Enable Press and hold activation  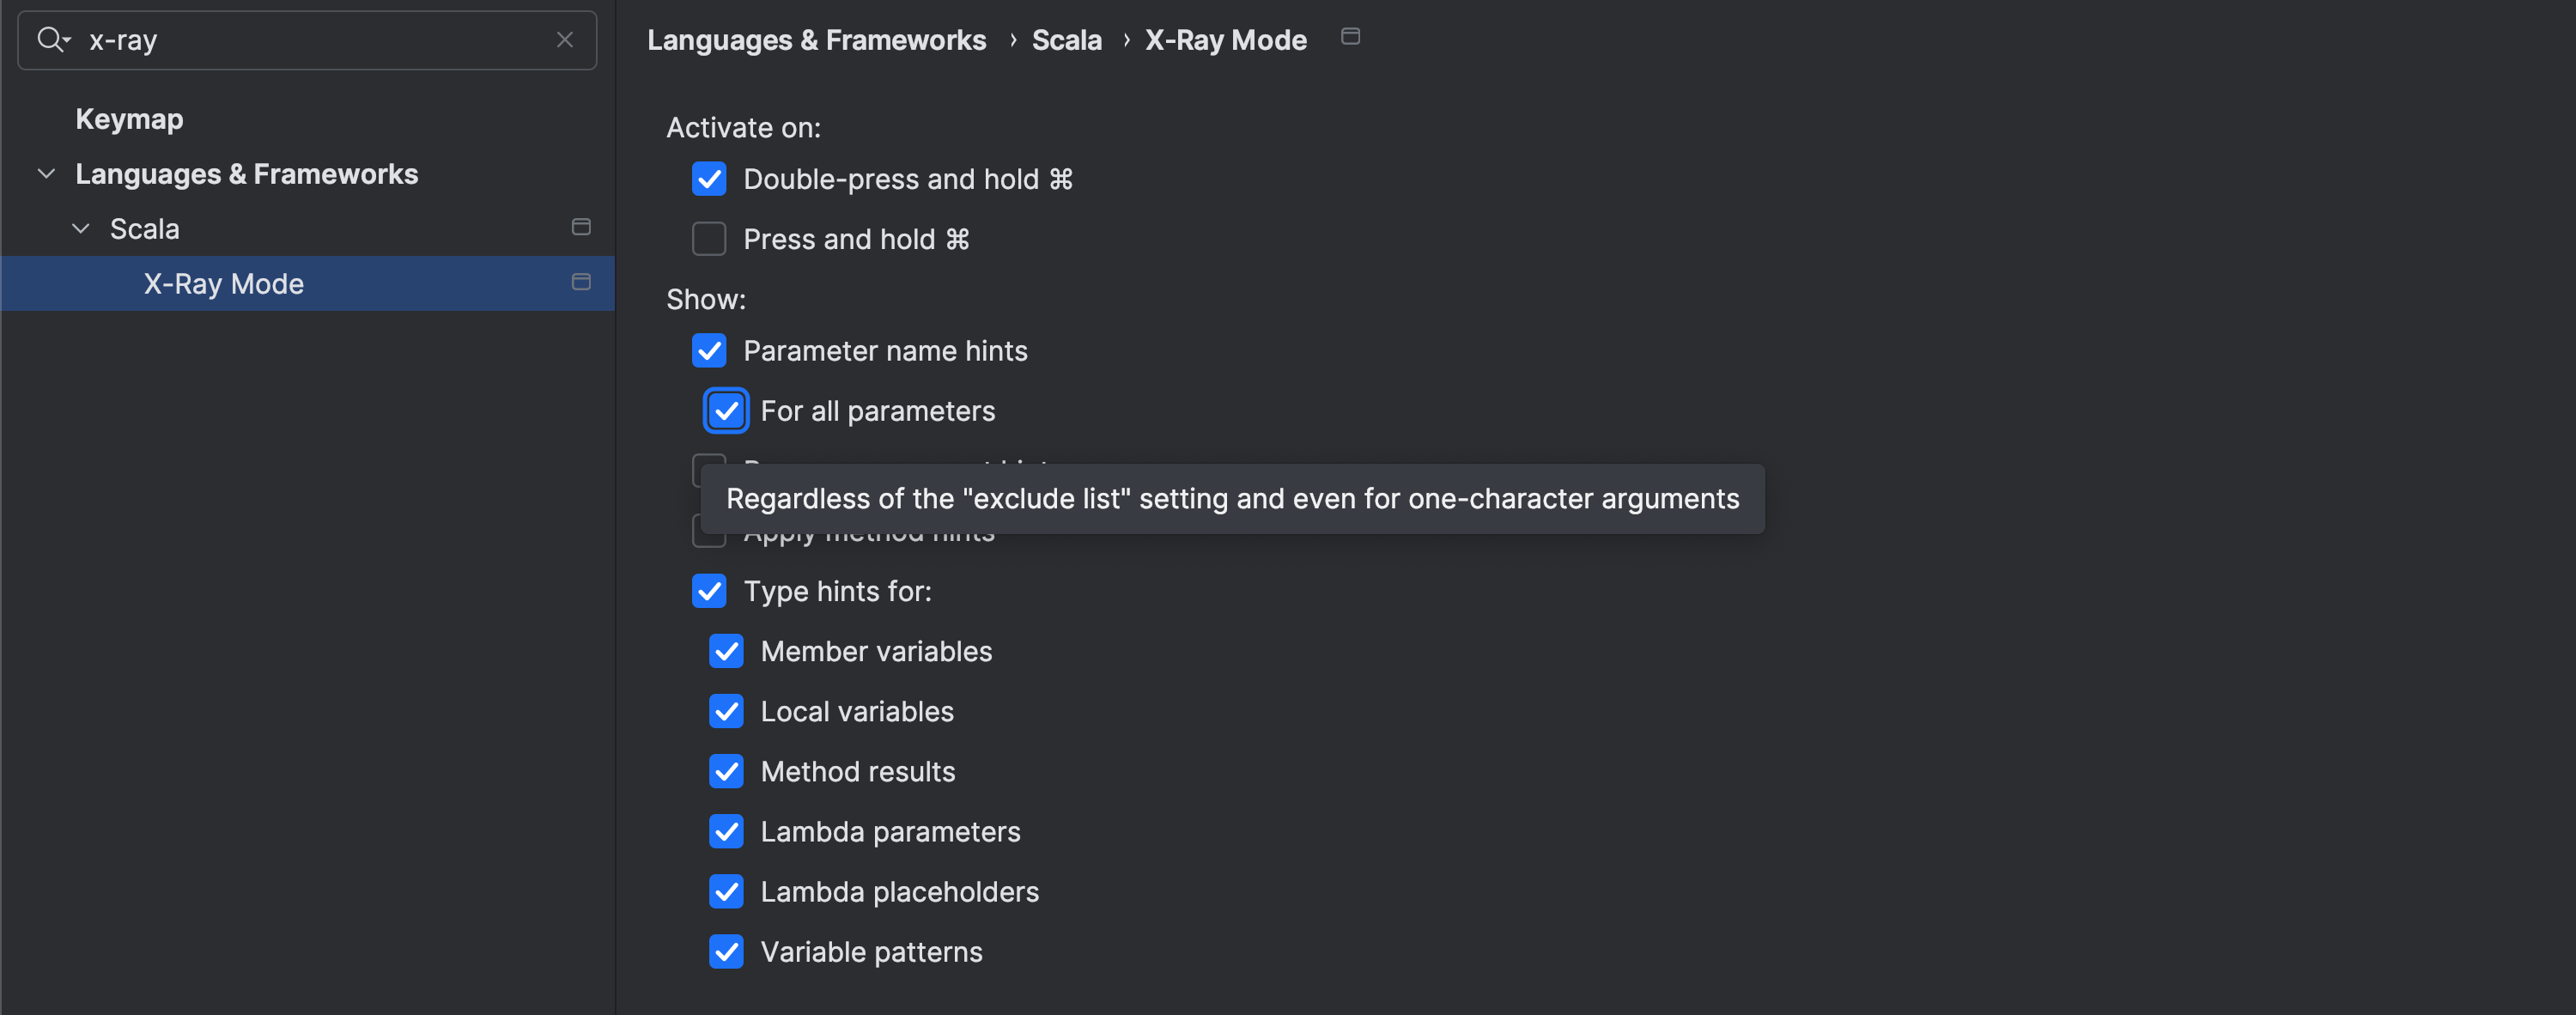(x=709, y=239)
